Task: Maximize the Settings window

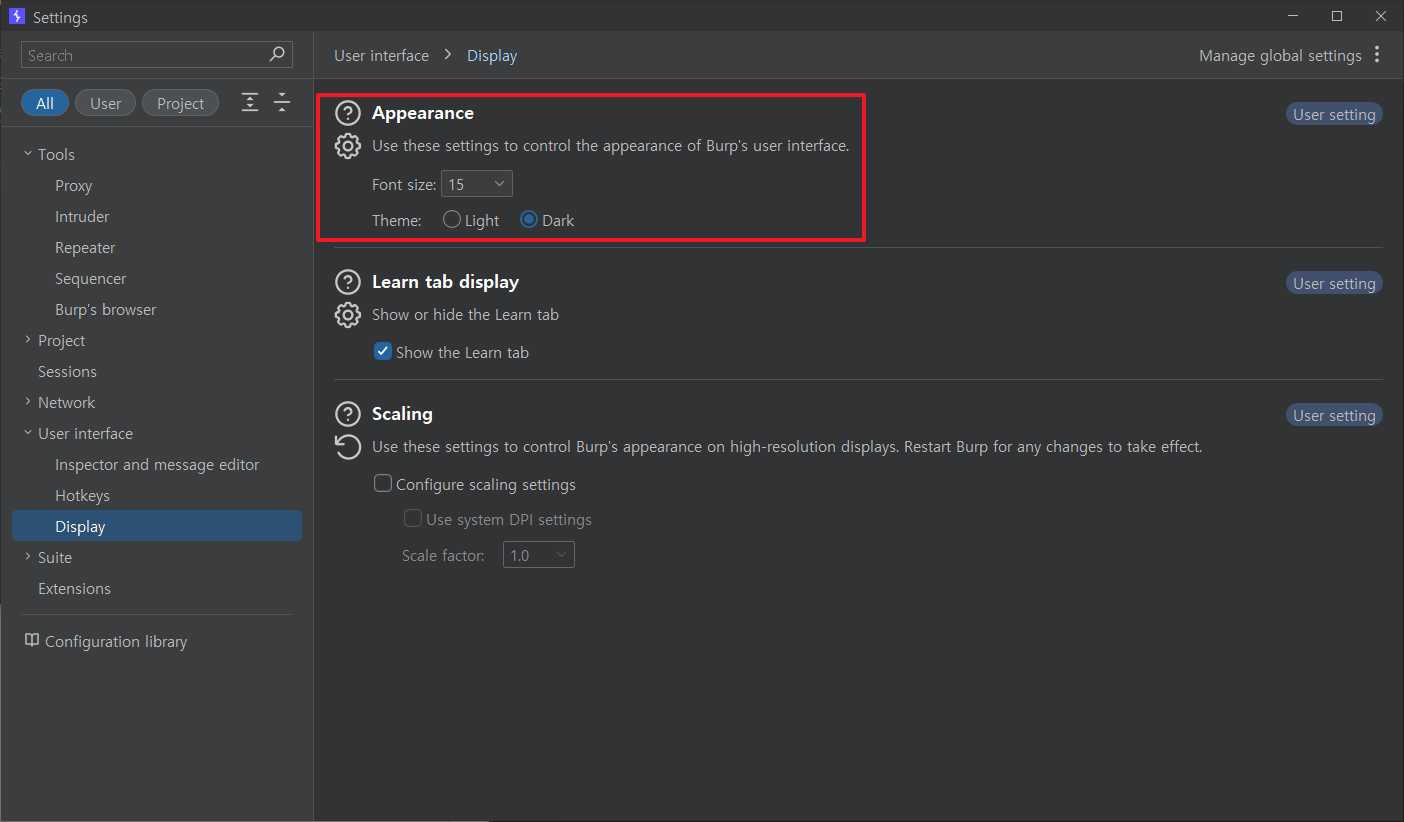Action: pyautogui.click(x=1337, y=15)
